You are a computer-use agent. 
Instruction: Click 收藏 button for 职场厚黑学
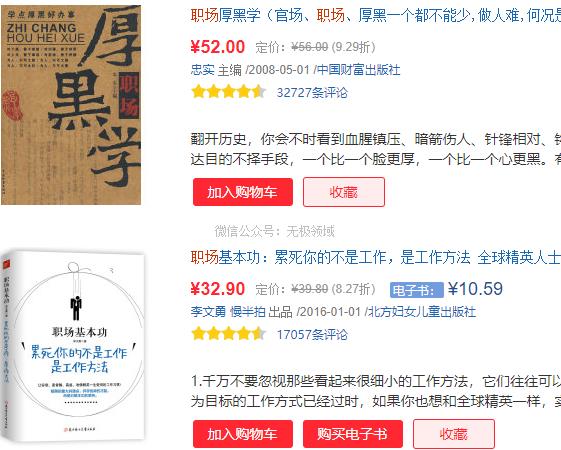(344, 192)
